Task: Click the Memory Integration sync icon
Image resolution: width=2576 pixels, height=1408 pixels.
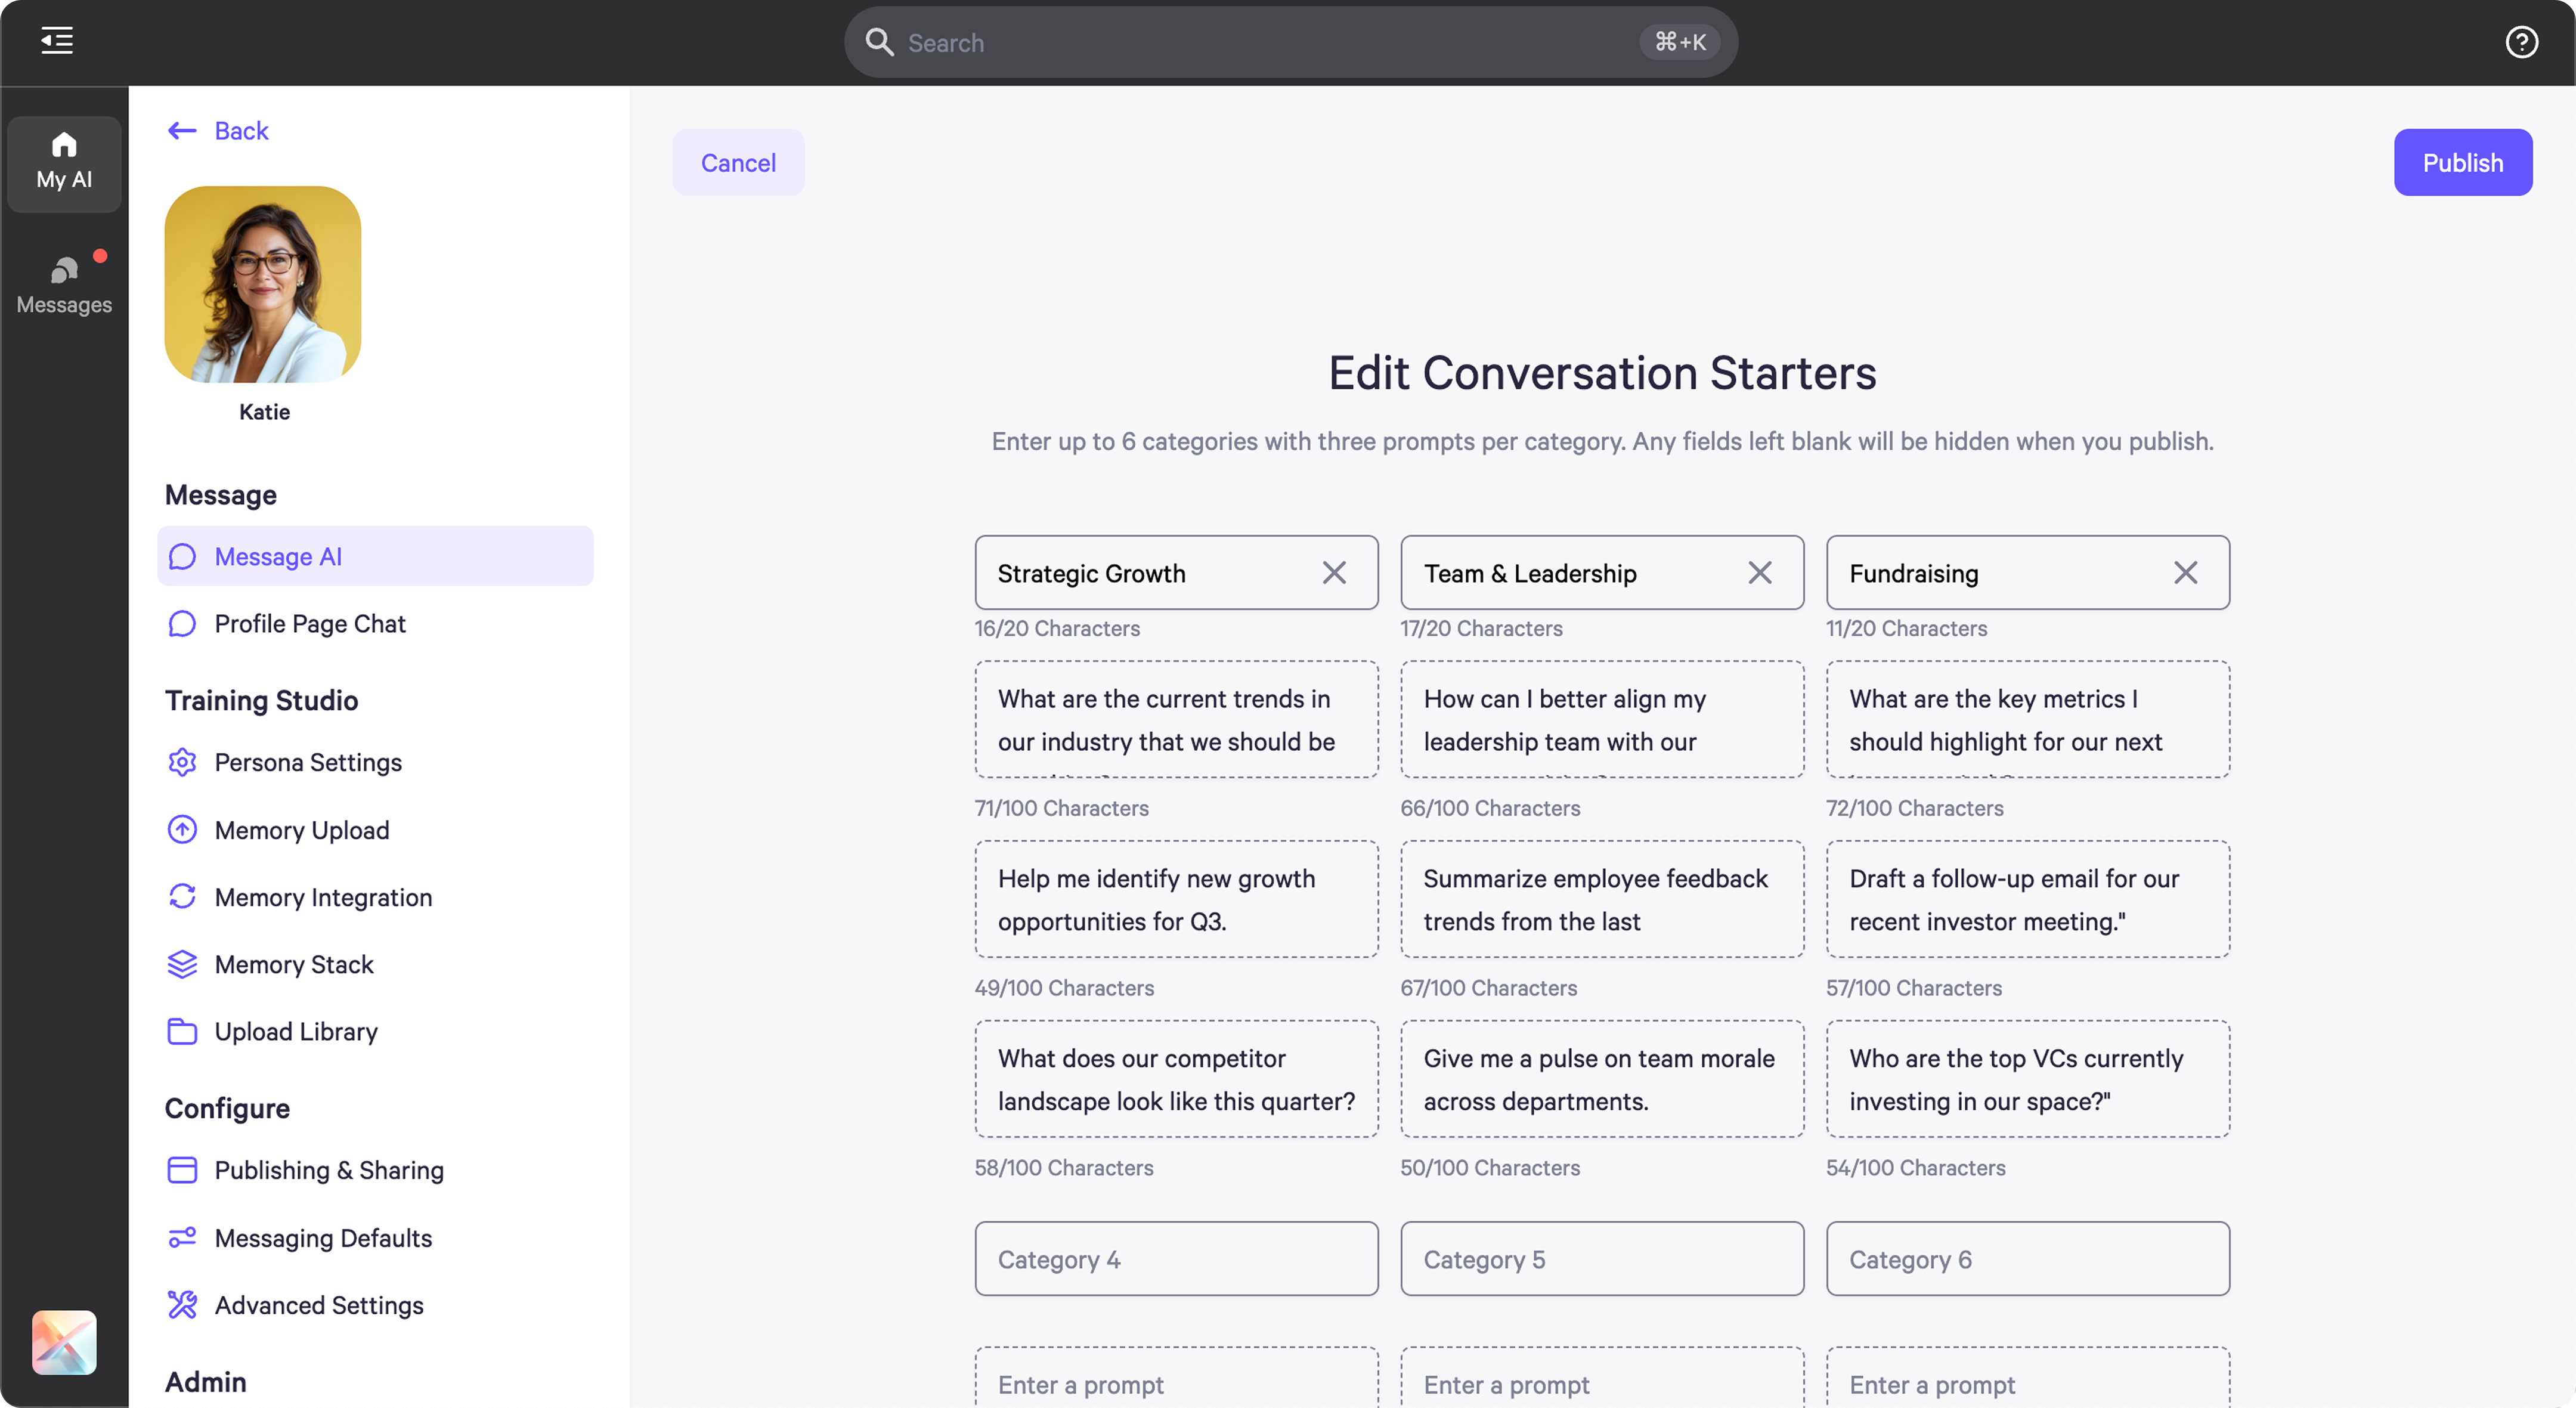Action: click(x=182, y=896)
